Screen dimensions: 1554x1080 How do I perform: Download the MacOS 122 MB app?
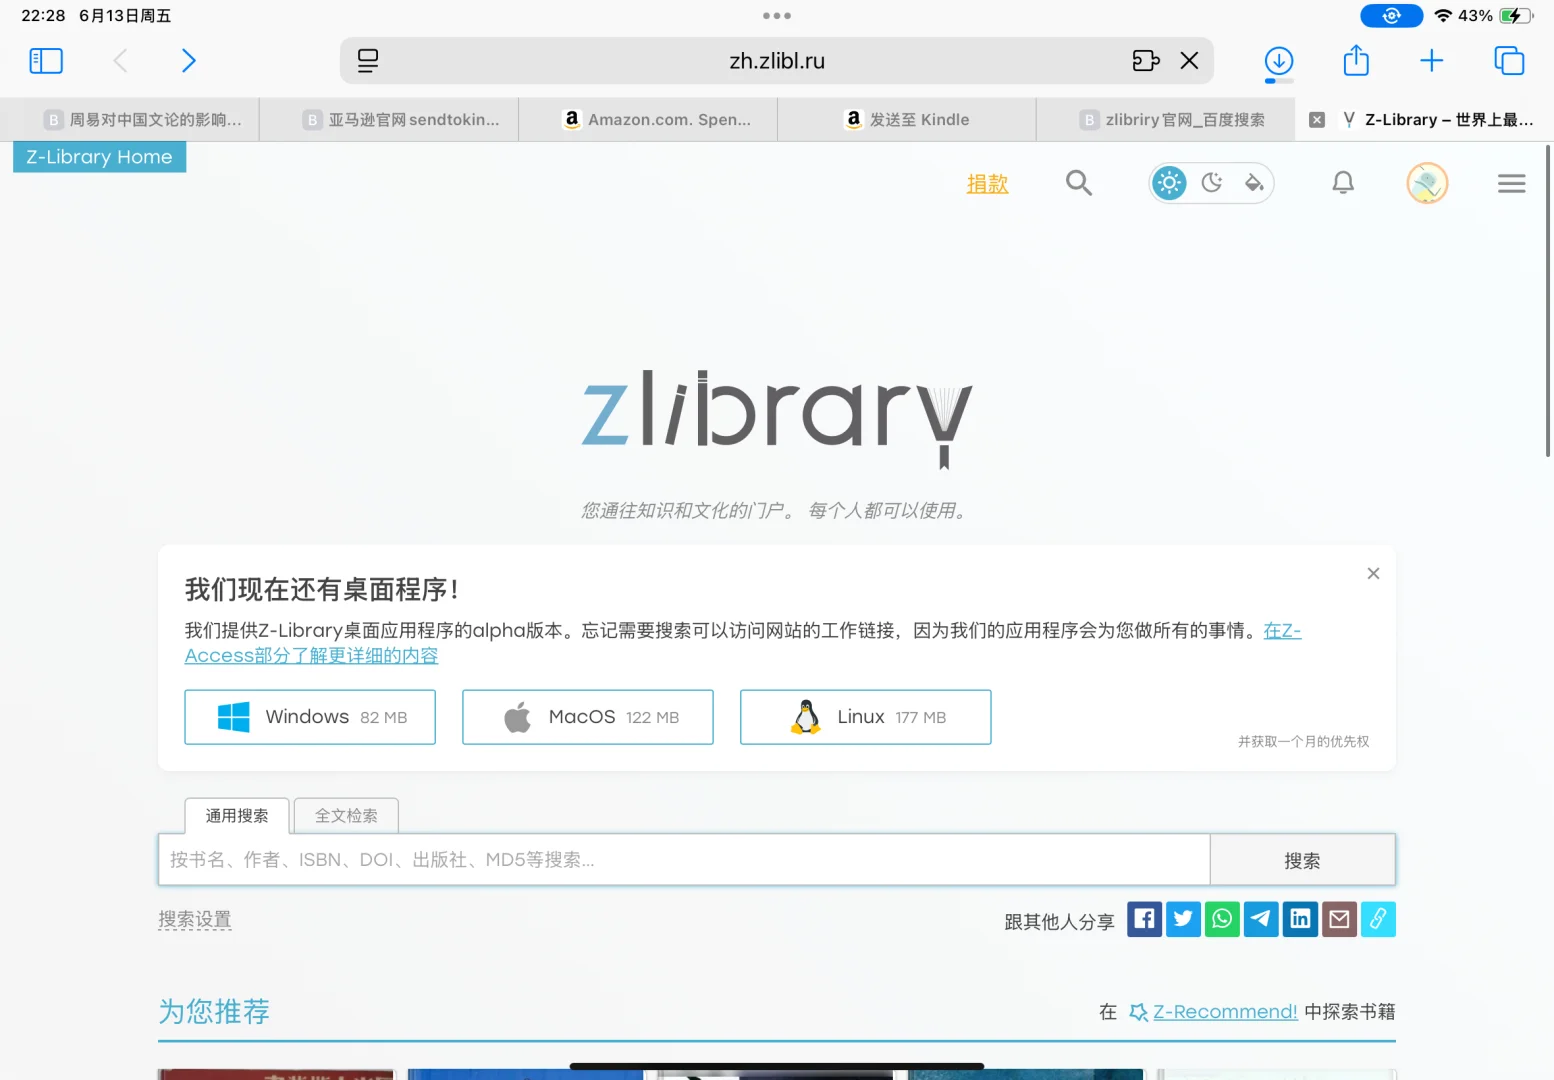pos(588,717)
